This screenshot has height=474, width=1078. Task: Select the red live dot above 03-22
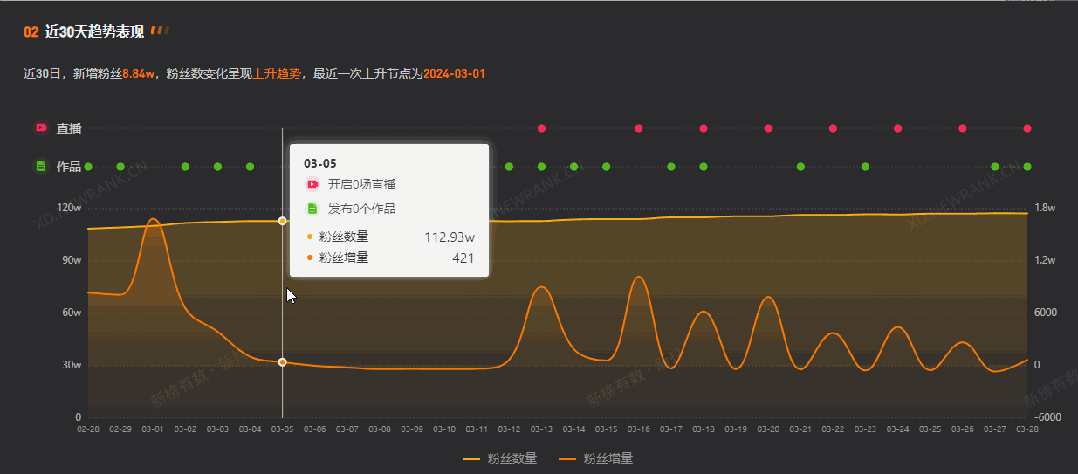833,128
